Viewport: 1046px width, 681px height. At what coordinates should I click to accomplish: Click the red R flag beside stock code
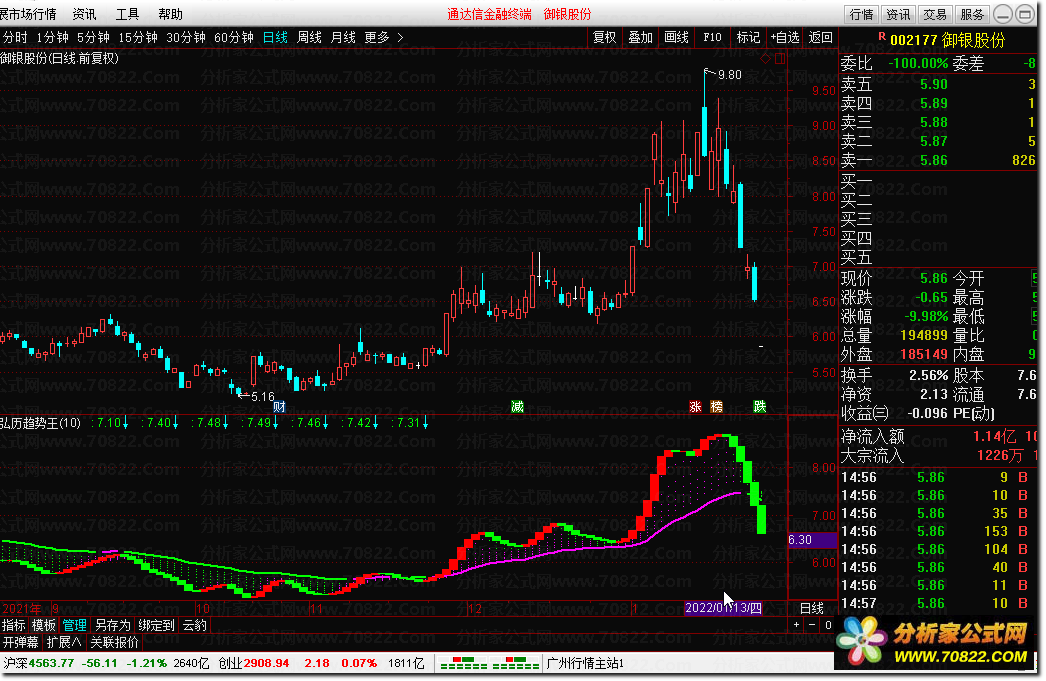pyautogui.click(x=882, y=37)
